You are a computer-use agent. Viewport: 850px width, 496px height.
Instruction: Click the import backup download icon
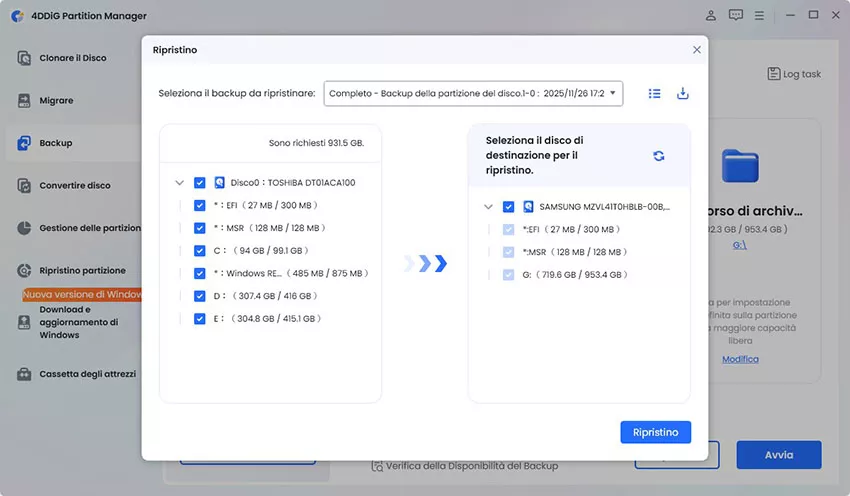click(x=682, y=93)
